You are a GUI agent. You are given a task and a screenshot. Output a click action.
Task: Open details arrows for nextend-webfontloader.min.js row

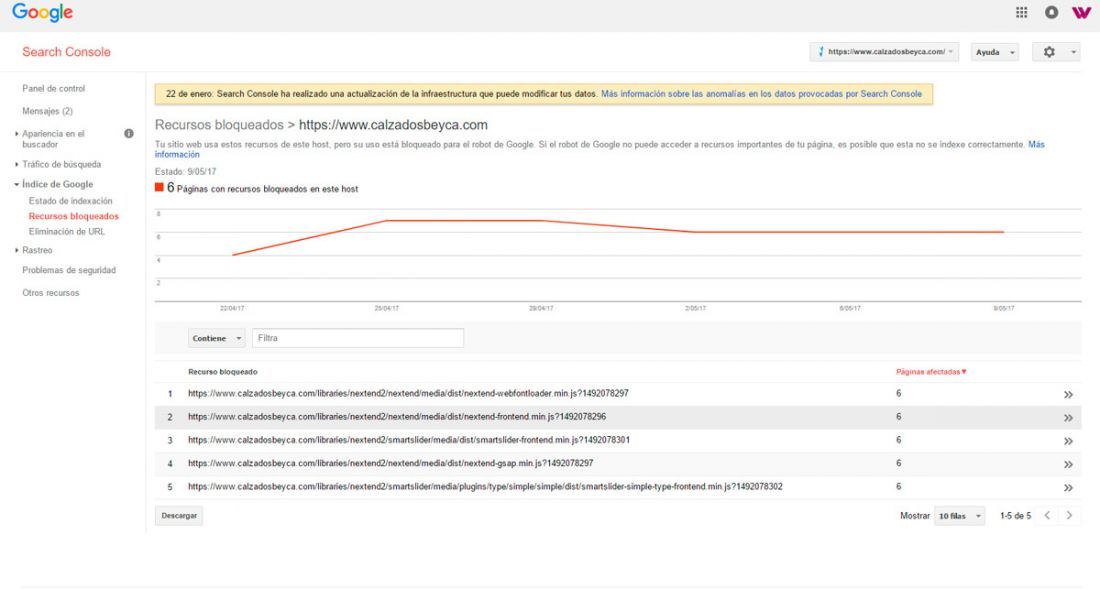(x=1068, y=395)
